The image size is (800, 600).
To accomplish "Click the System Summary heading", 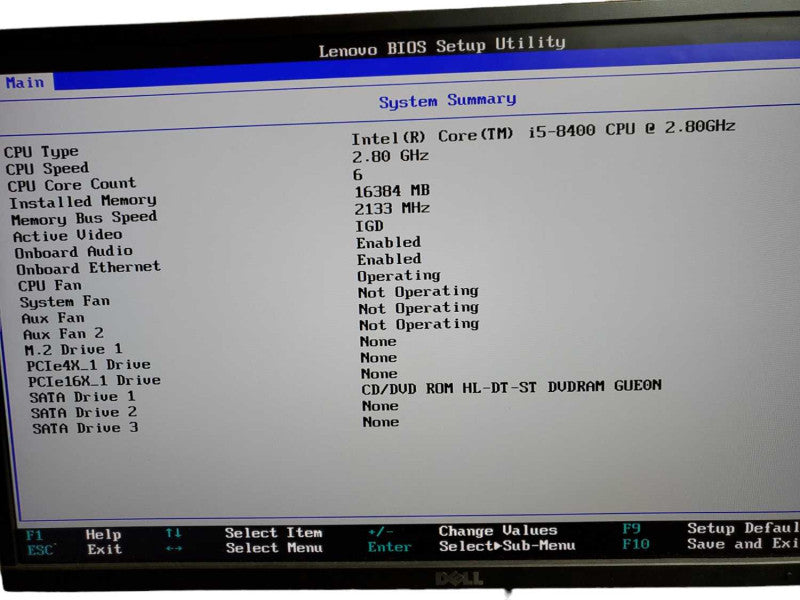I will (x=447, y=101).
